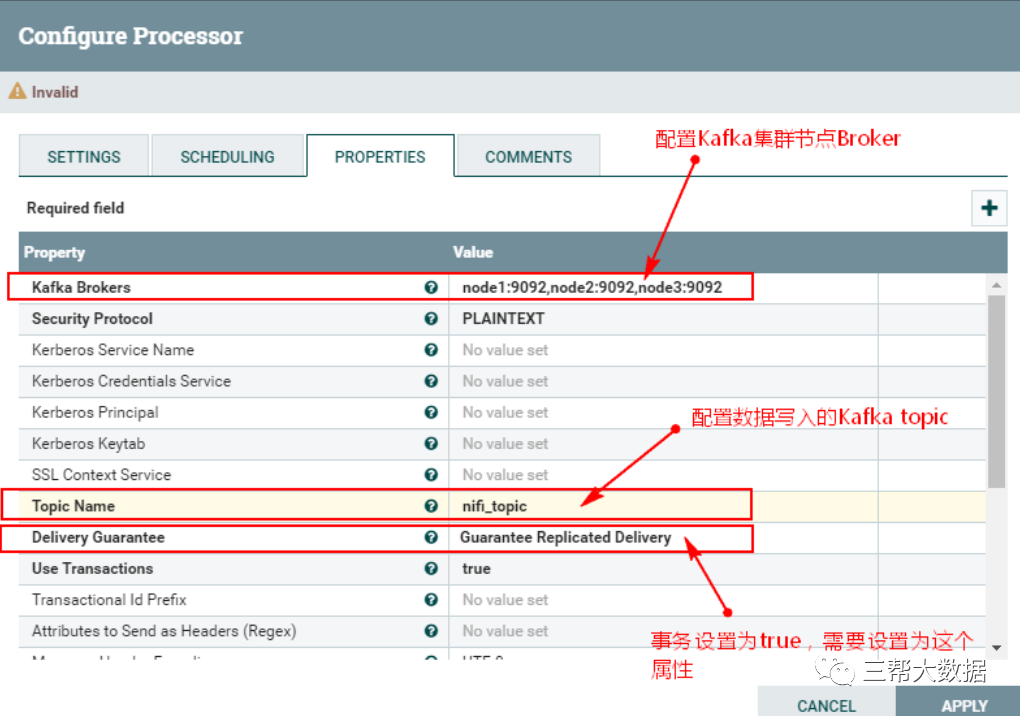Click help icon next to Topic Name
Viewport: 1020px width, 716px height.
point(431,506)
